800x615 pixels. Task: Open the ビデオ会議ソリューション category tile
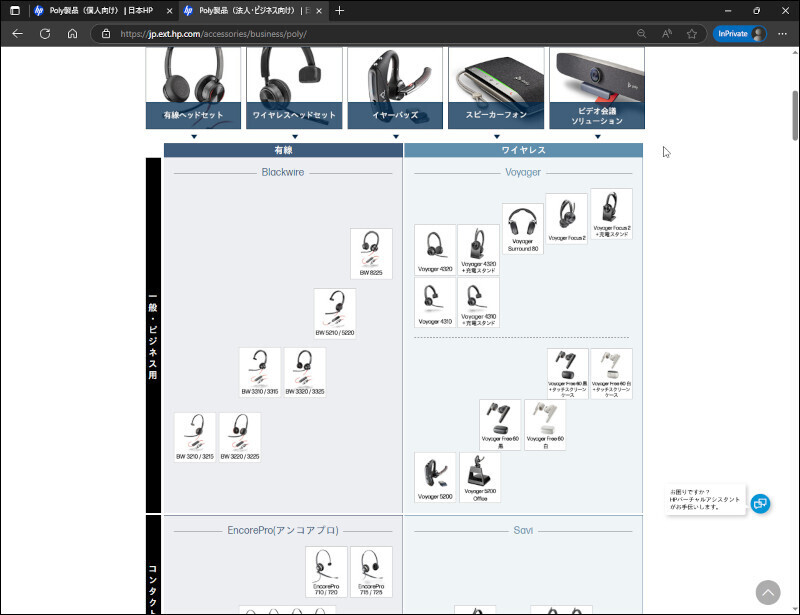pos(597,88)
